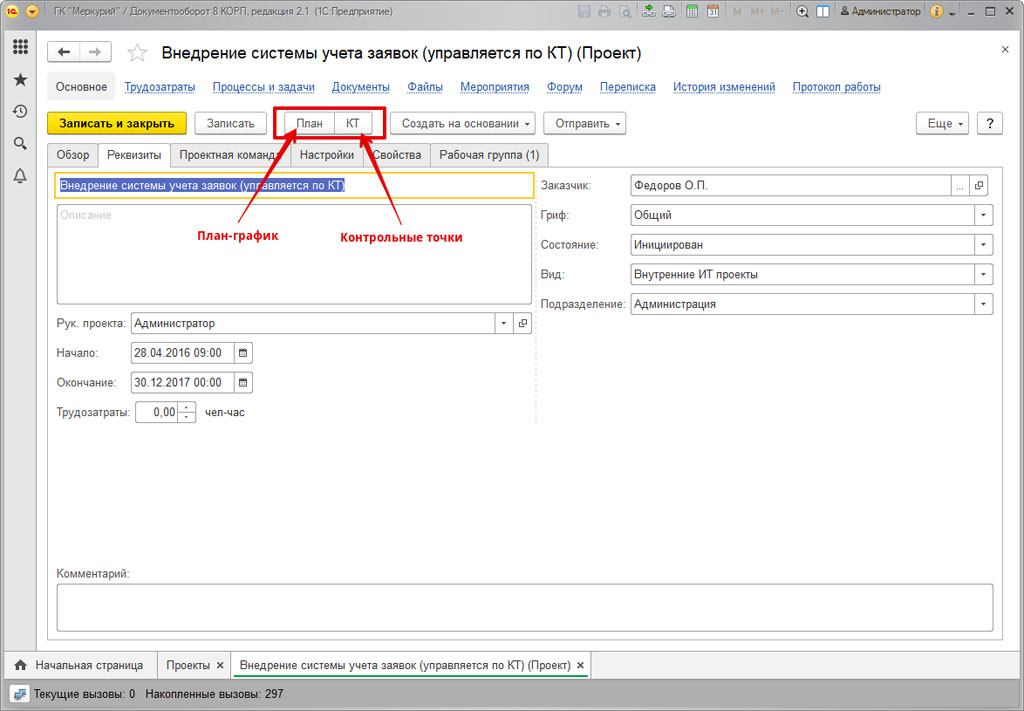
Task: Open main menu orange dropdown circle
Action: click(31, 12)
